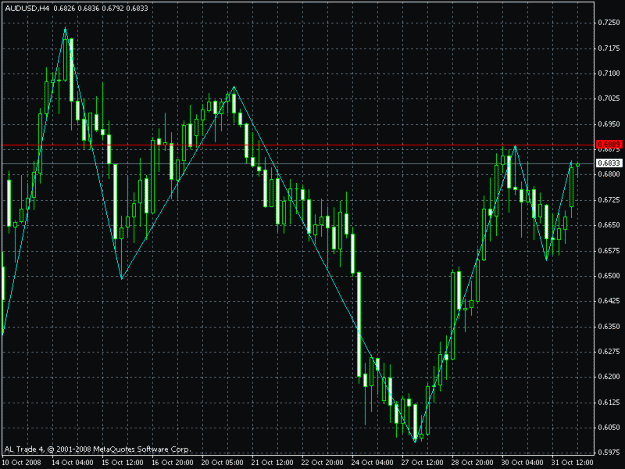Image resolution: width=625 pixels, height=469 pixels.
Task: Click the 14 Oct 04:00 time label
Action: (x=73, y=463)
